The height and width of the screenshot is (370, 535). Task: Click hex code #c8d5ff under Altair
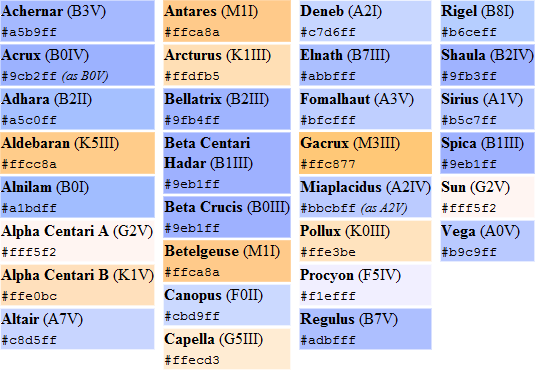(x=29, y=340)
